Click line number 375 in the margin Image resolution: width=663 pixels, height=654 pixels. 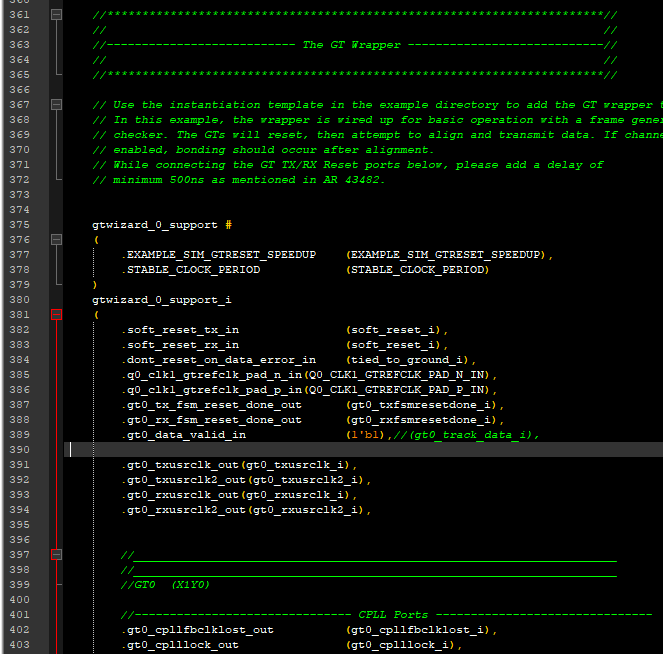(x=19, y=225)
